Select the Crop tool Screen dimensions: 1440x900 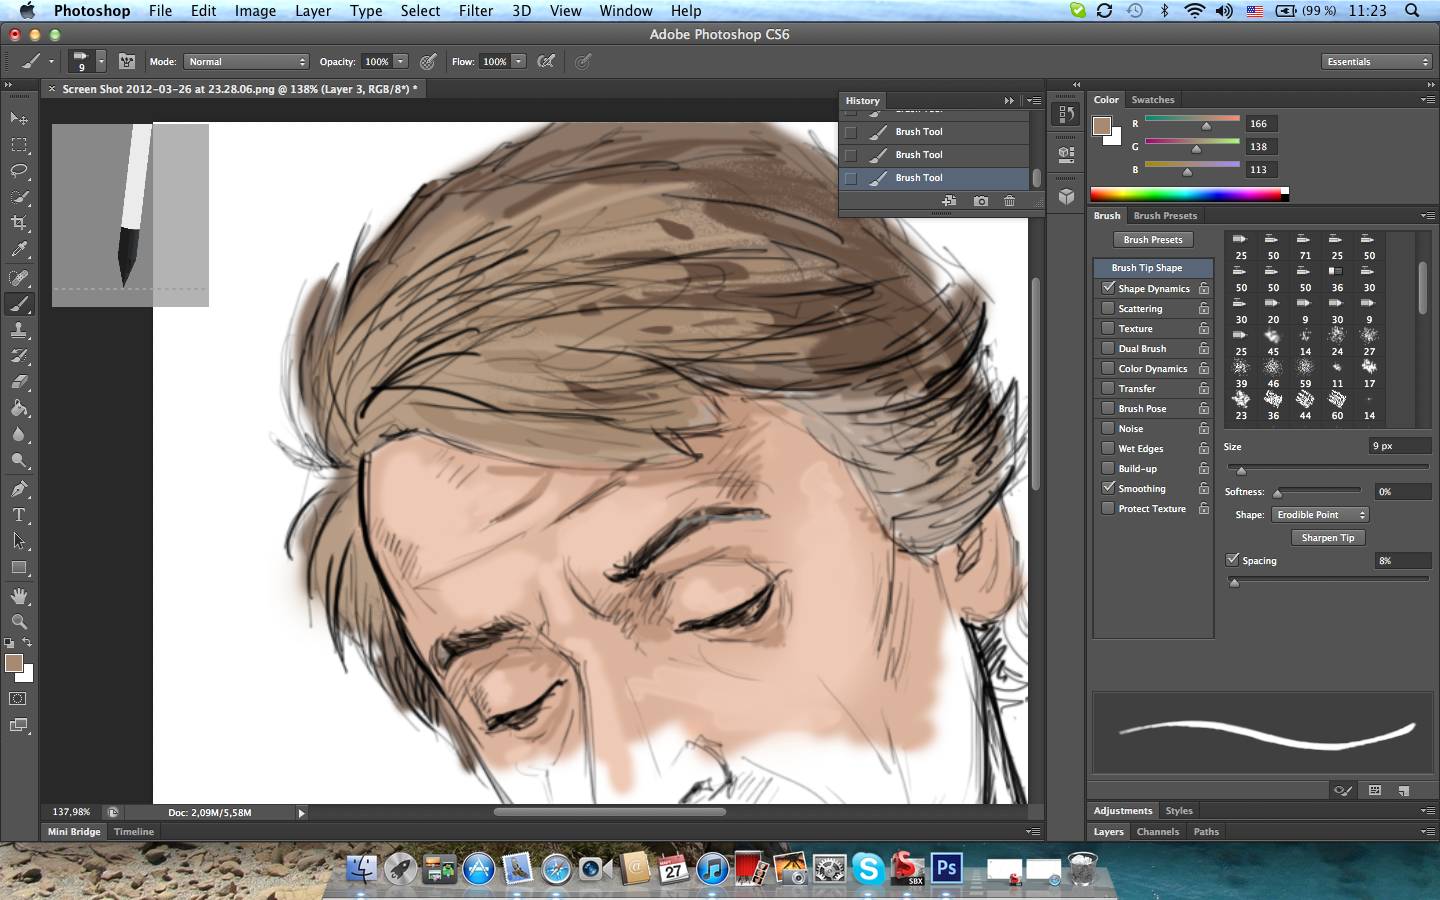pyautogui.click(x=19, y=223)
